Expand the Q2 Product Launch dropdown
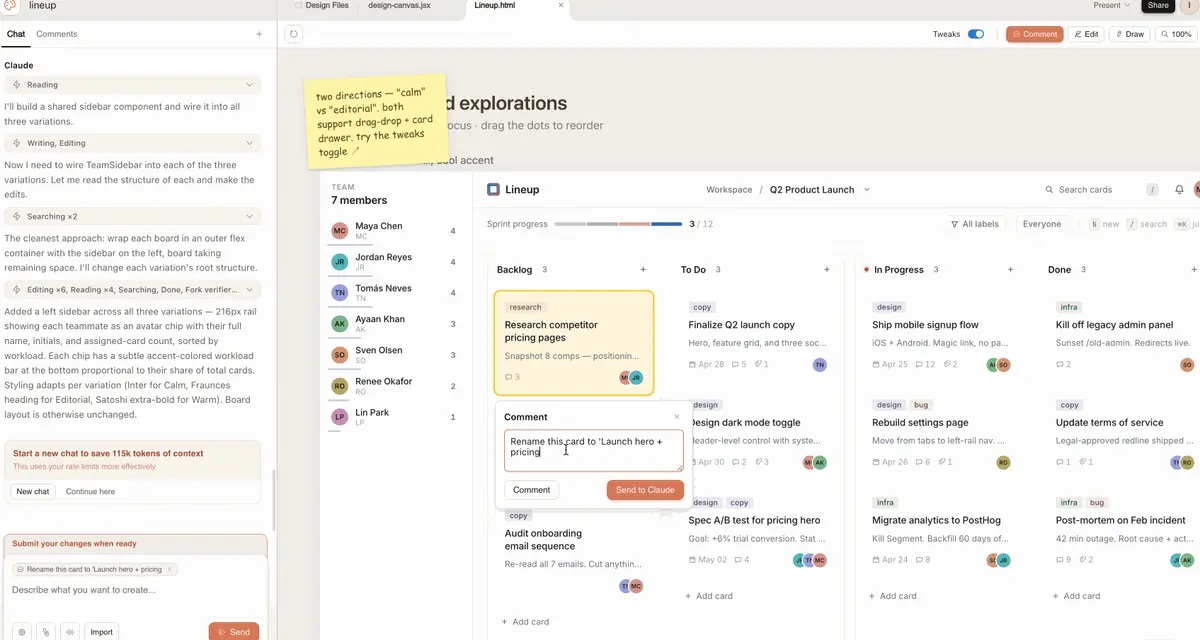The image size is (1200, 640). tap(866, 190)
